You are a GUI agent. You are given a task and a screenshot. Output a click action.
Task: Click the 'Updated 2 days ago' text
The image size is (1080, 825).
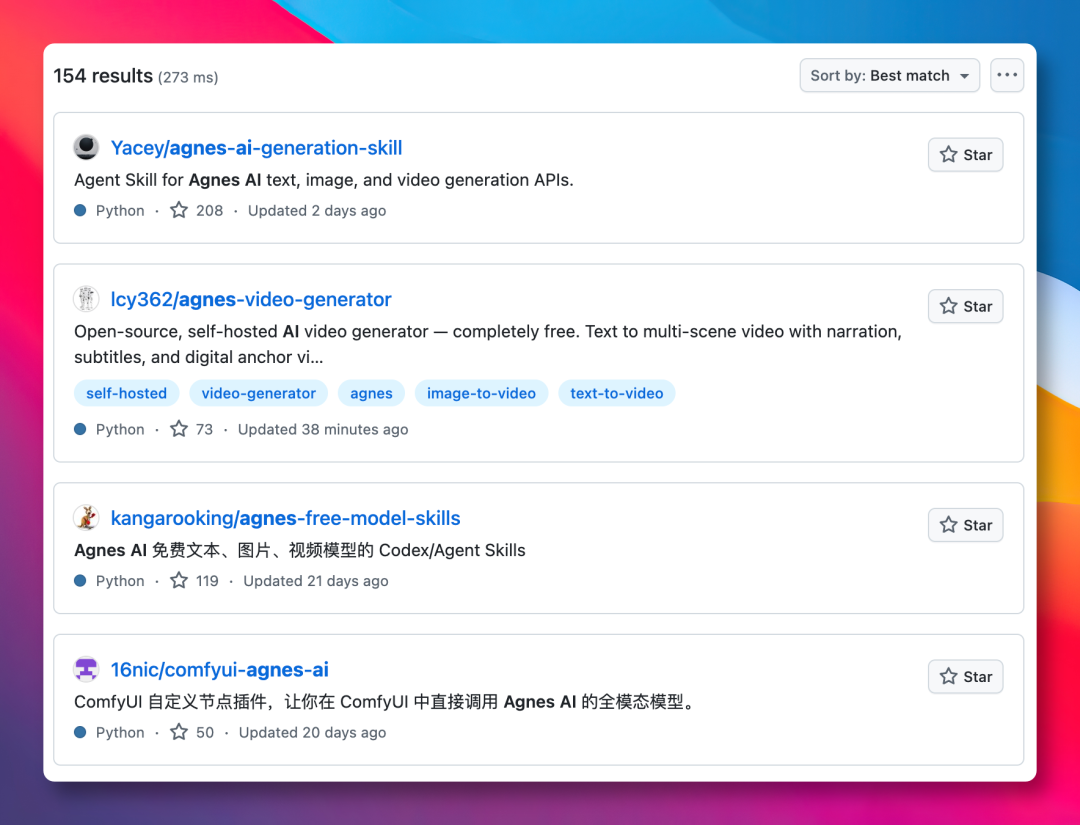[x=317, y=211]
